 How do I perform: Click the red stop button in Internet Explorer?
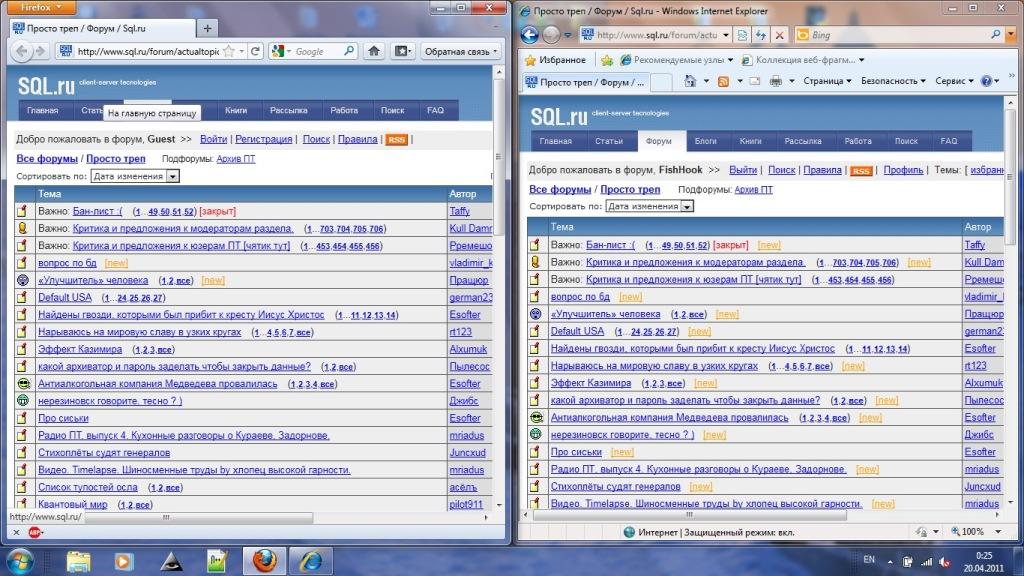coord(779,35)
